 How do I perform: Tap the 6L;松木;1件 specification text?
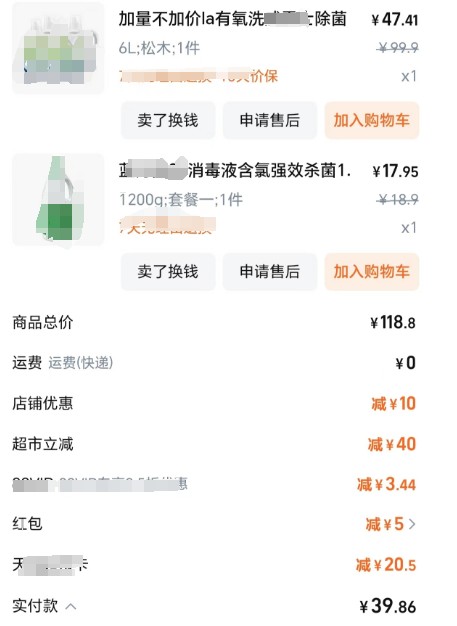tap(159, 48)
